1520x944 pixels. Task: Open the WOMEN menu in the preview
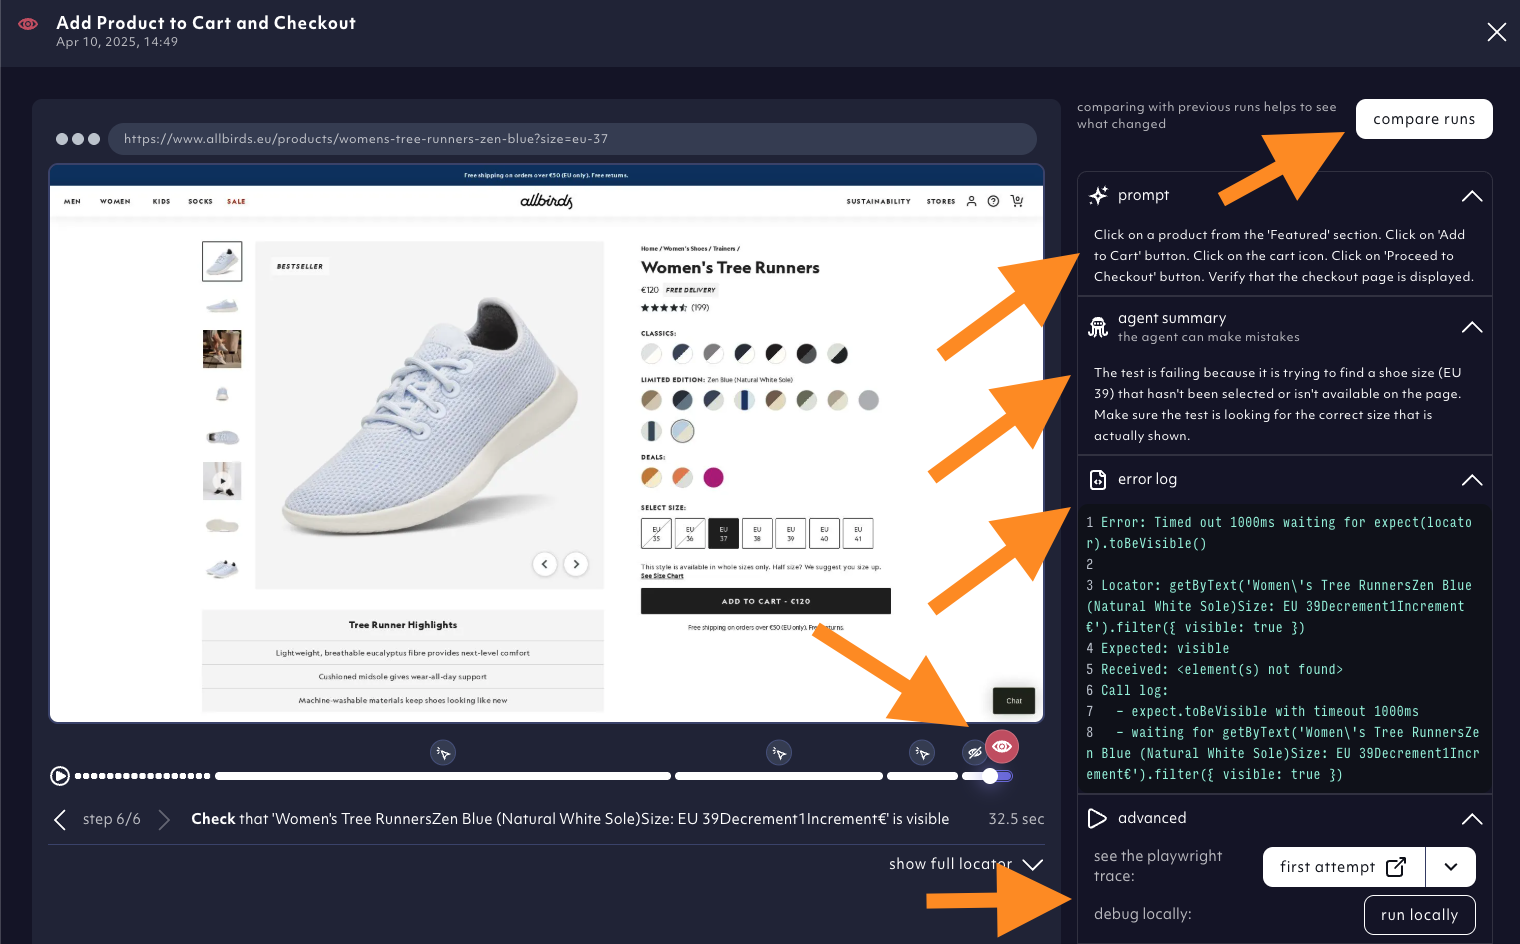pos(115,201)
